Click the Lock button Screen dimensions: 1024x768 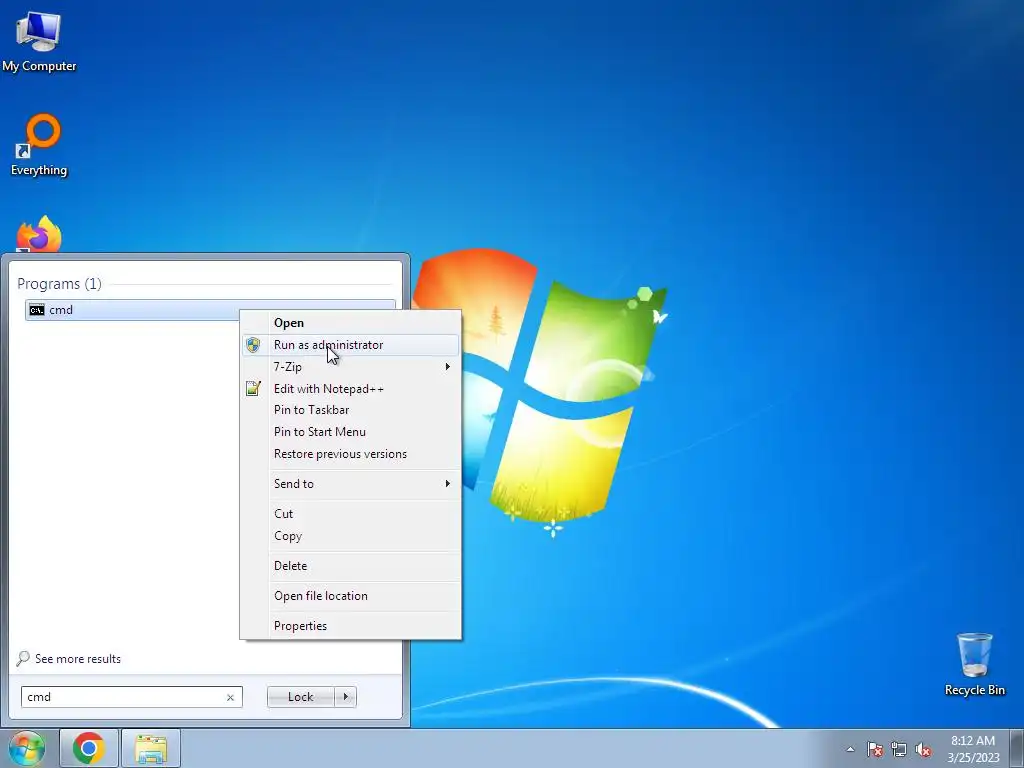(x=300, y=697)
